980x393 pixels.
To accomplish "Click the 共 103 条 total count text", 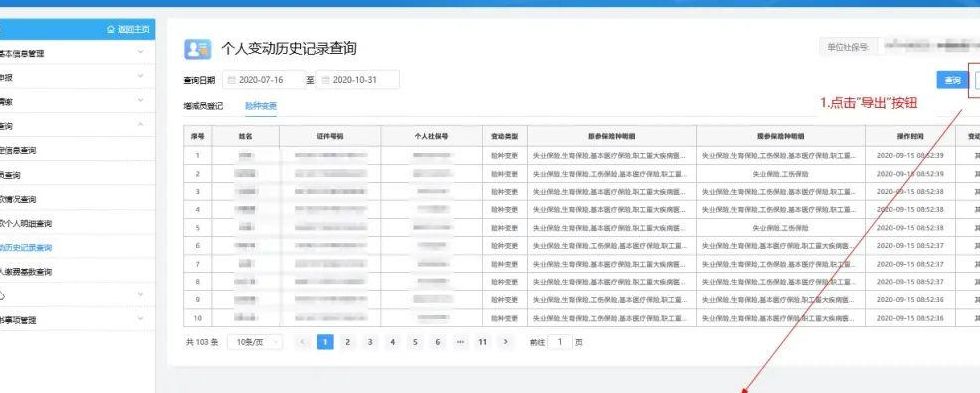I will point(201,342).
